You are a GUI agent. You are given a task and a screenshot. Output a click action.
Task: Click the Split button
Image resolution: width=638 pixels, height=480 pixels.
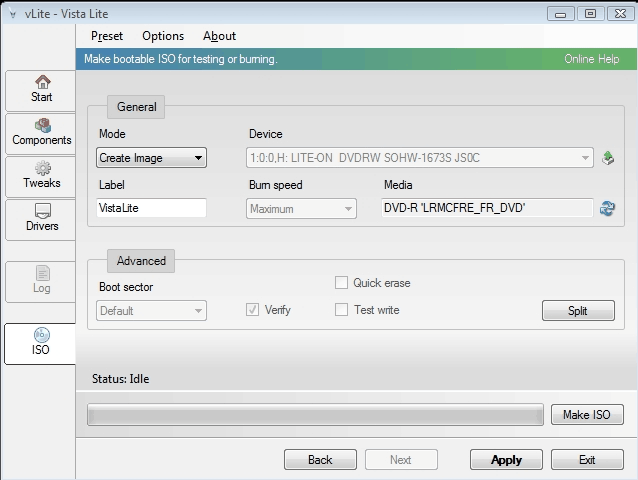click(x=578, y=311)
